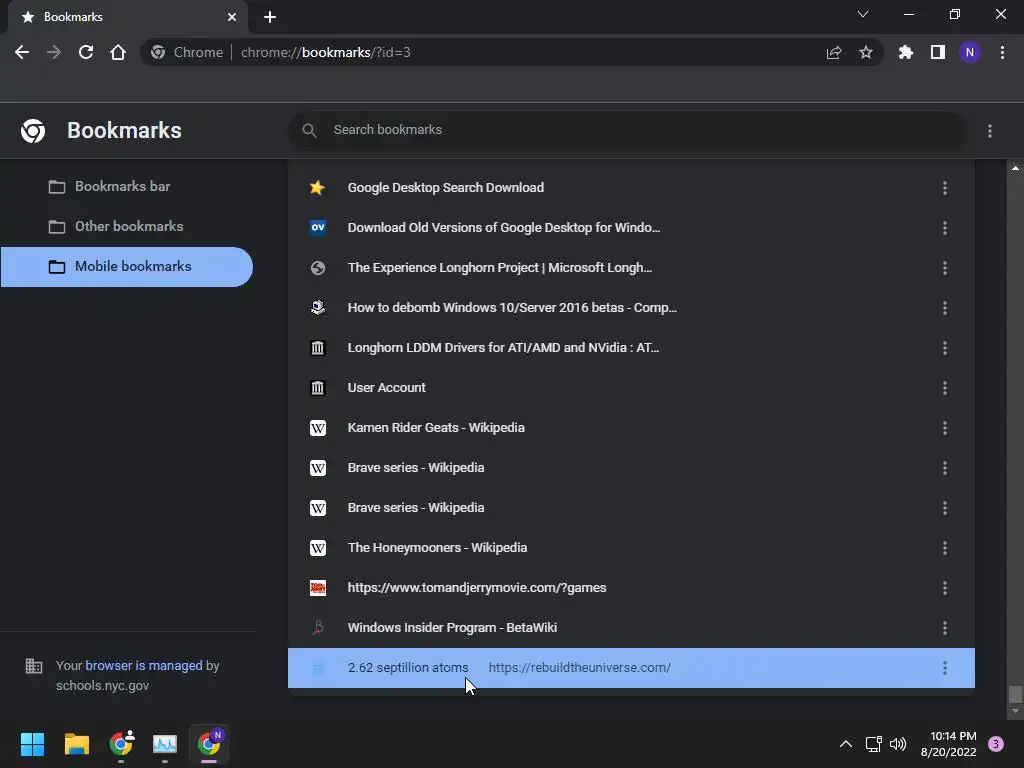Image resolution: width=1024 pixels, height=768 pixels.
Task: Open more actions for 2.62 septillion atoms bookmark
Action: (x=944, y=667)
